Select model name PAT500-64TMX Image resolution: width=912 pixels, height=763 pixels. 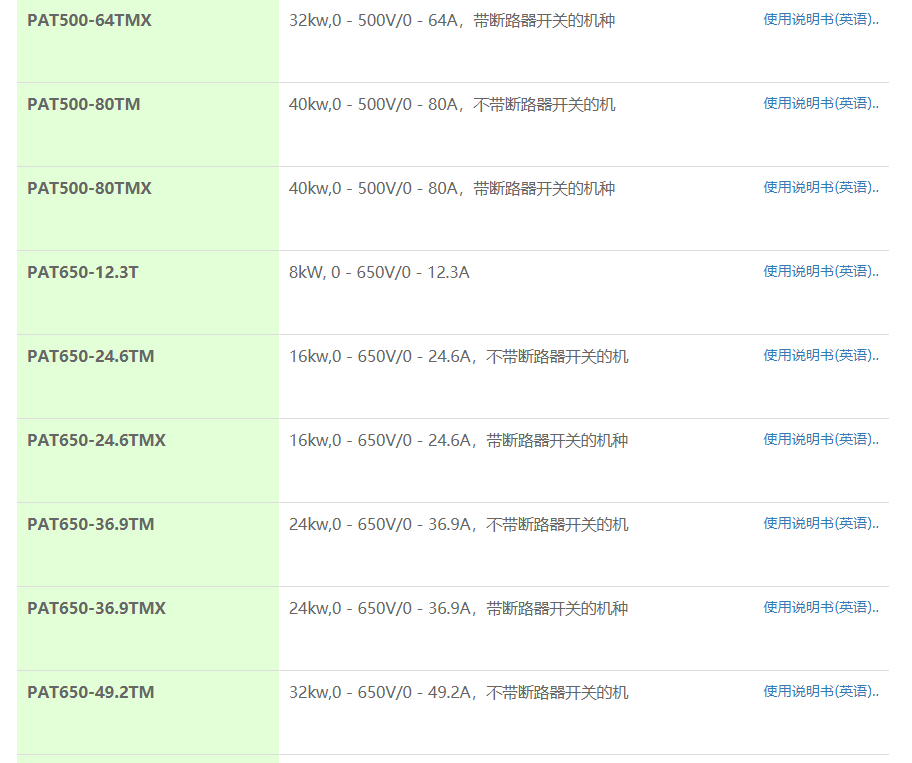tap(89, 20)
